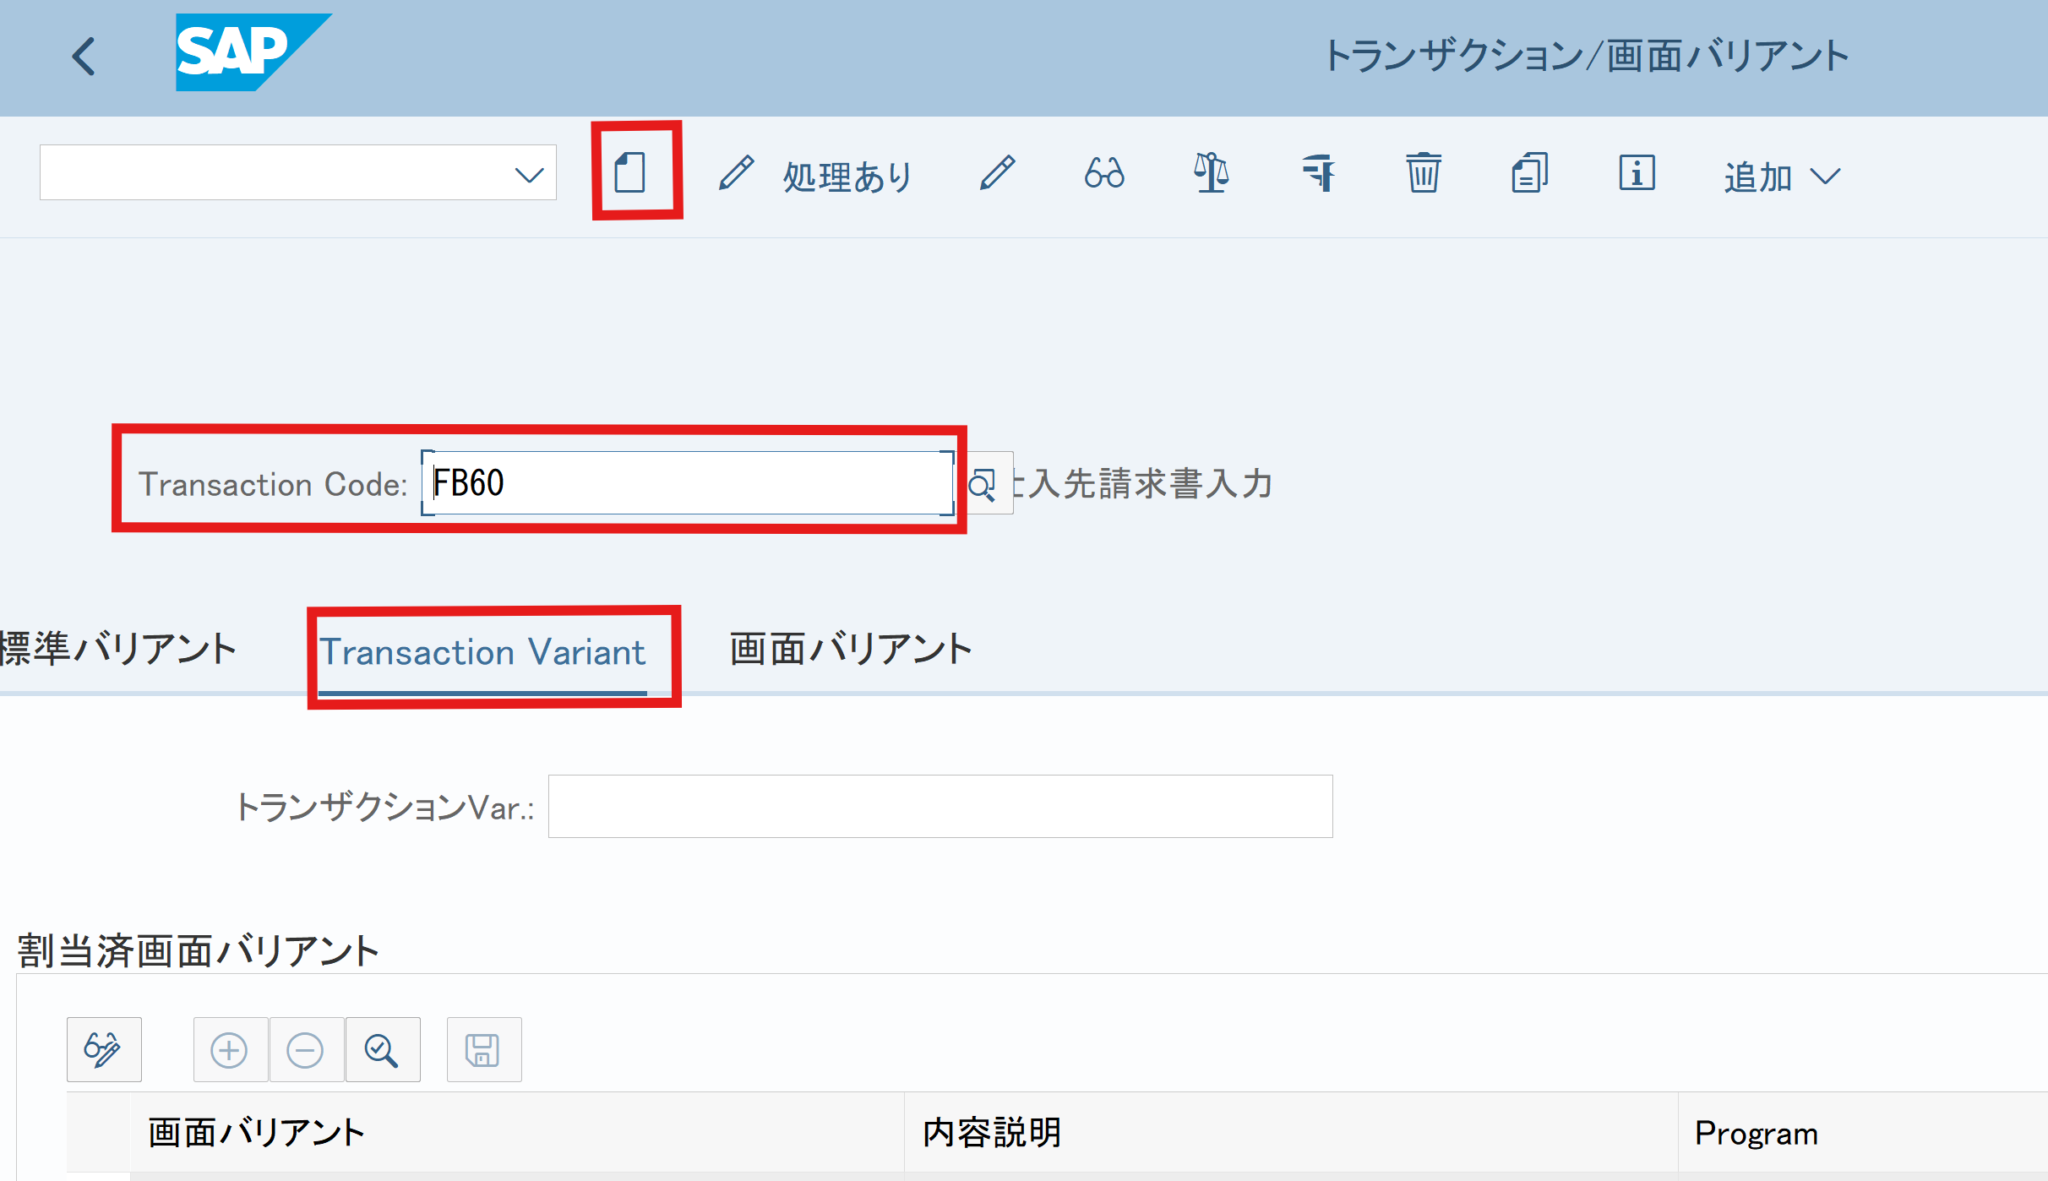
Task: Click the Information (i) toolbar icon
Action: 1636,173
